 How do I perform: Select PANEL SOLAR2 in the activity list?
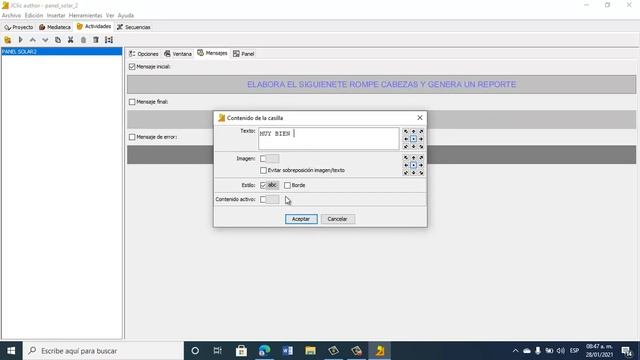(x=62, y=51)
